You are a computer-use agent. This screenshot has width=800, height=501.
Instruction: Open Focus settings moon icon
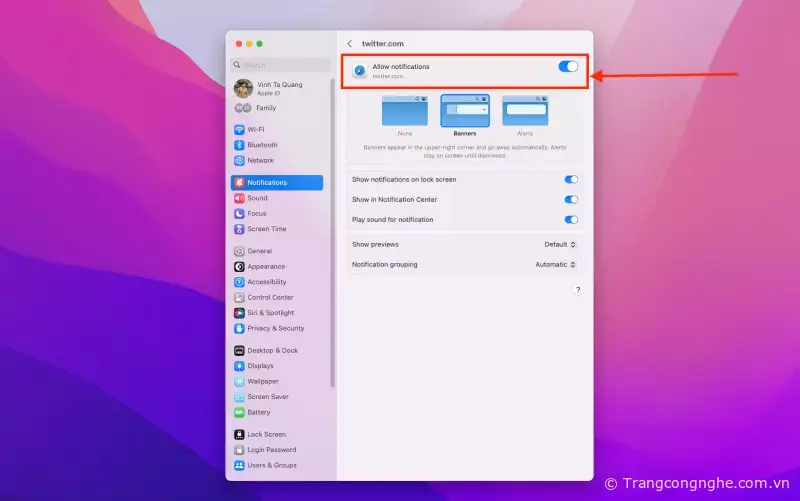point(239,213)
